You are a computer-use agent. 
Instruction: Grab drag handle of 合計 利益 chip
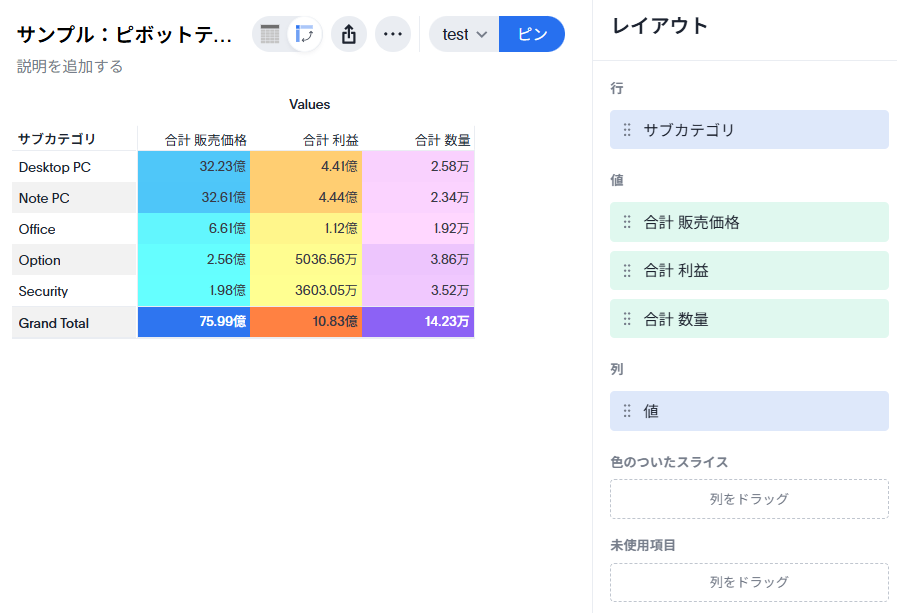click(627, 270)
